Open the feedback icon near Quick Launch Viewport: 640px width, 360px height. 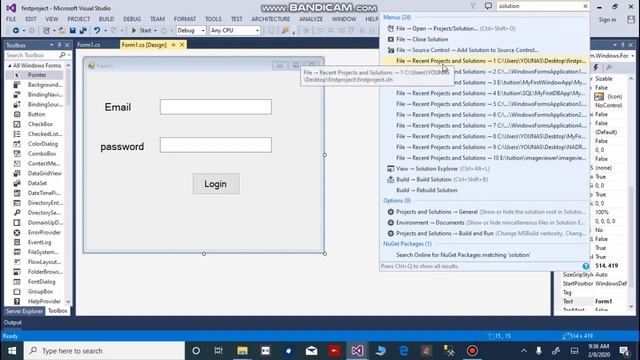pyautogui.click(x=488, y=6)
